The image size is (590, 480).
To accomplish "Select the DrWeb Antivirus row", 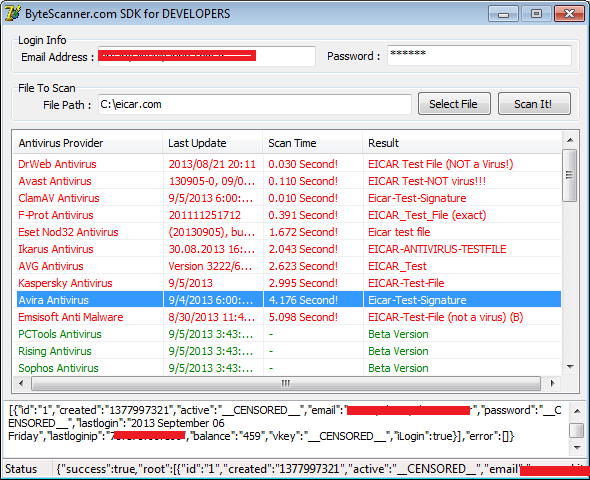I will 287,164.
